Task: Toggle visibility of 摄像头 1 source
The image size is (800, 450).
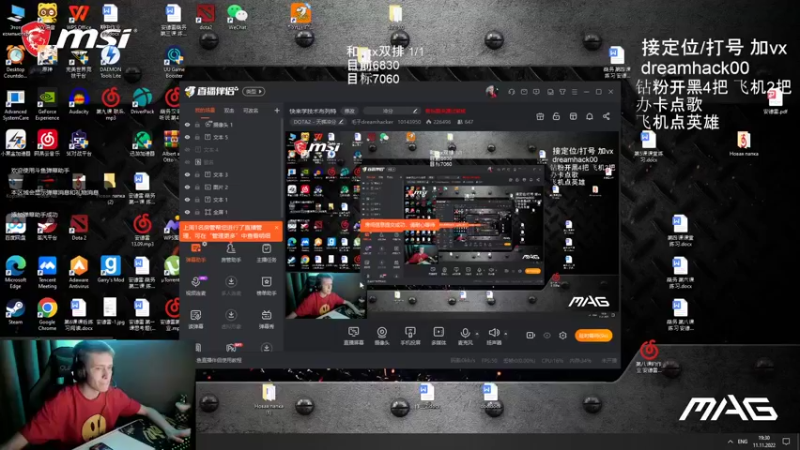Action: 187,124
